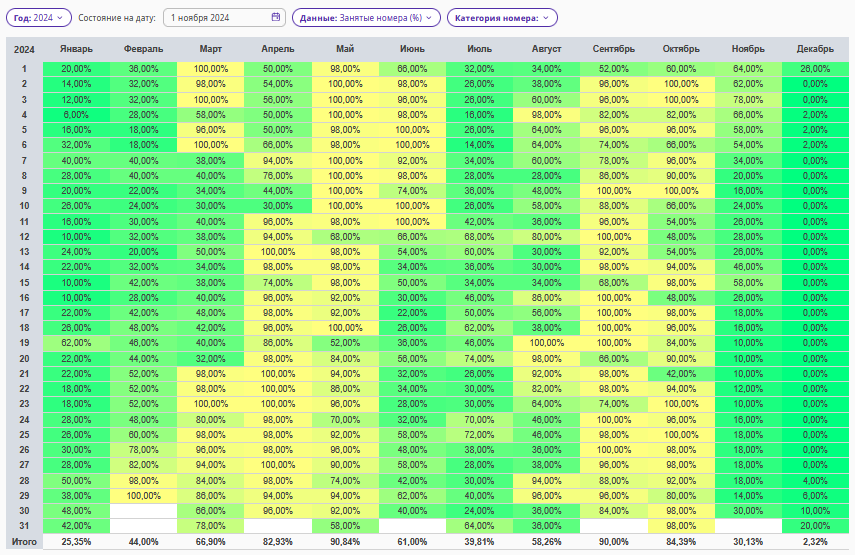Screen dimensions: 855x555
Task: Select the Декабрь column header
Action: click(815, 49)
